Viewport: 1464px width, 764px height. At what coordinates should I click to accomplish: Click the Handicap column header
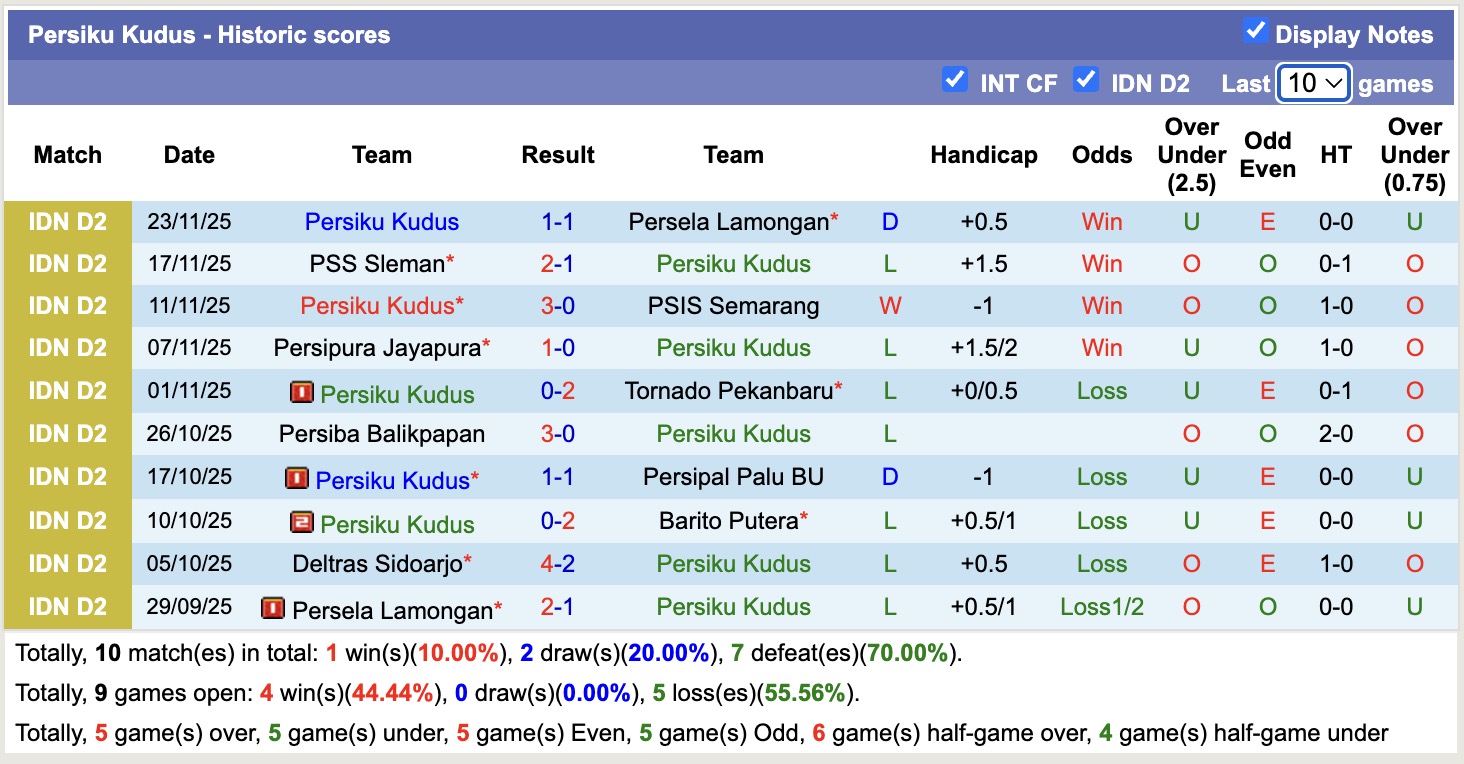click(983, 155)
